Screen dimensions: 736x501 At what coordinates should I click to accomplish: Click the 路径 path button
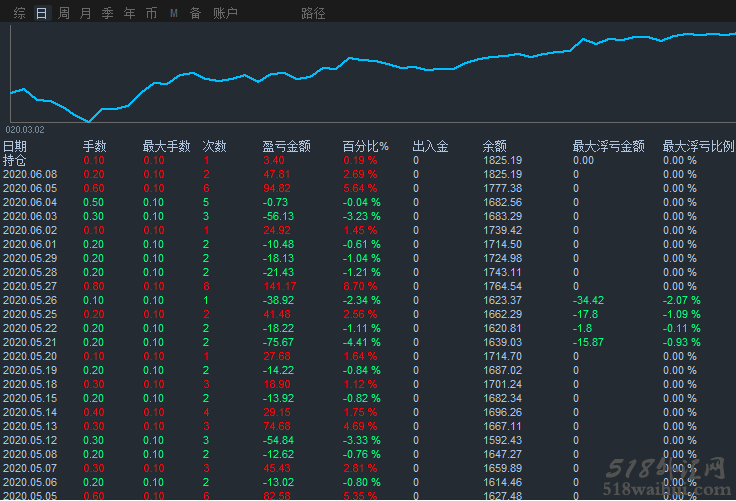313,13
